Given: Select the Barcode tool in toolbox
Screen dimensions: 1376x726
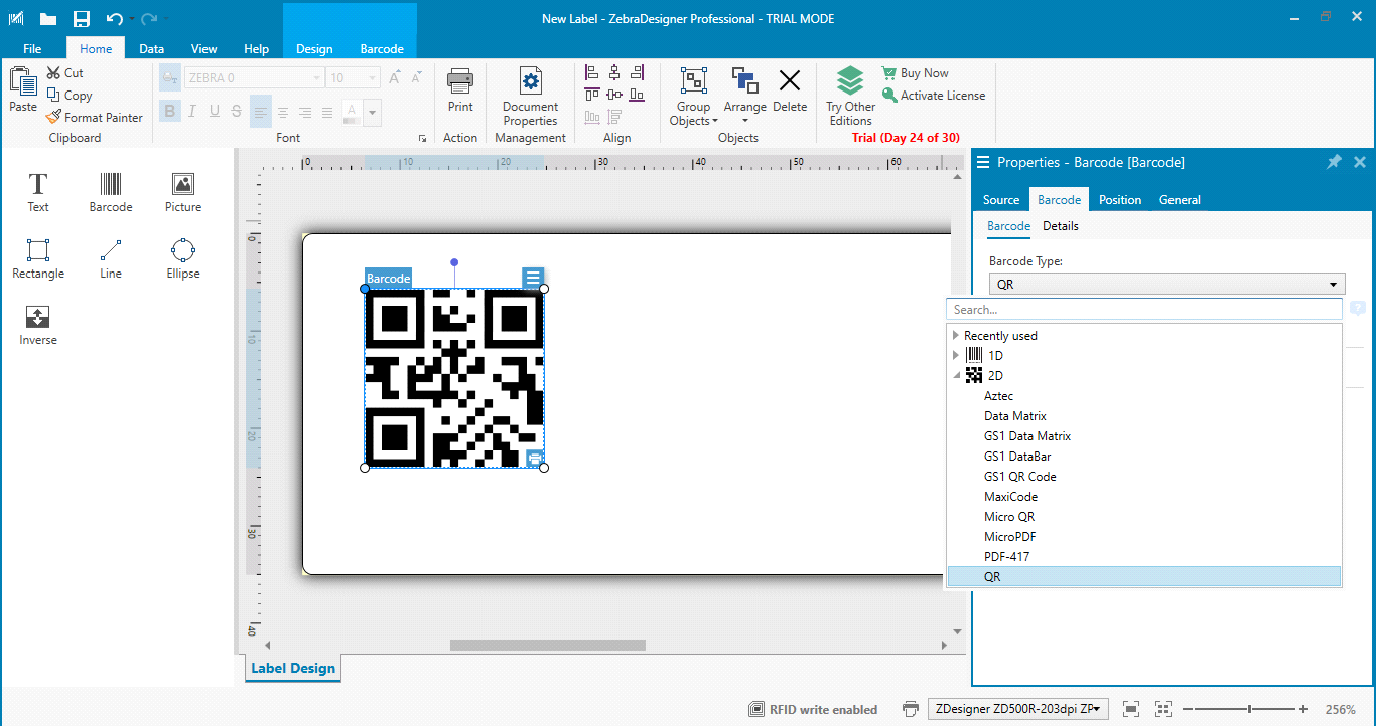Looking at the screenshot, I should 111,191.
